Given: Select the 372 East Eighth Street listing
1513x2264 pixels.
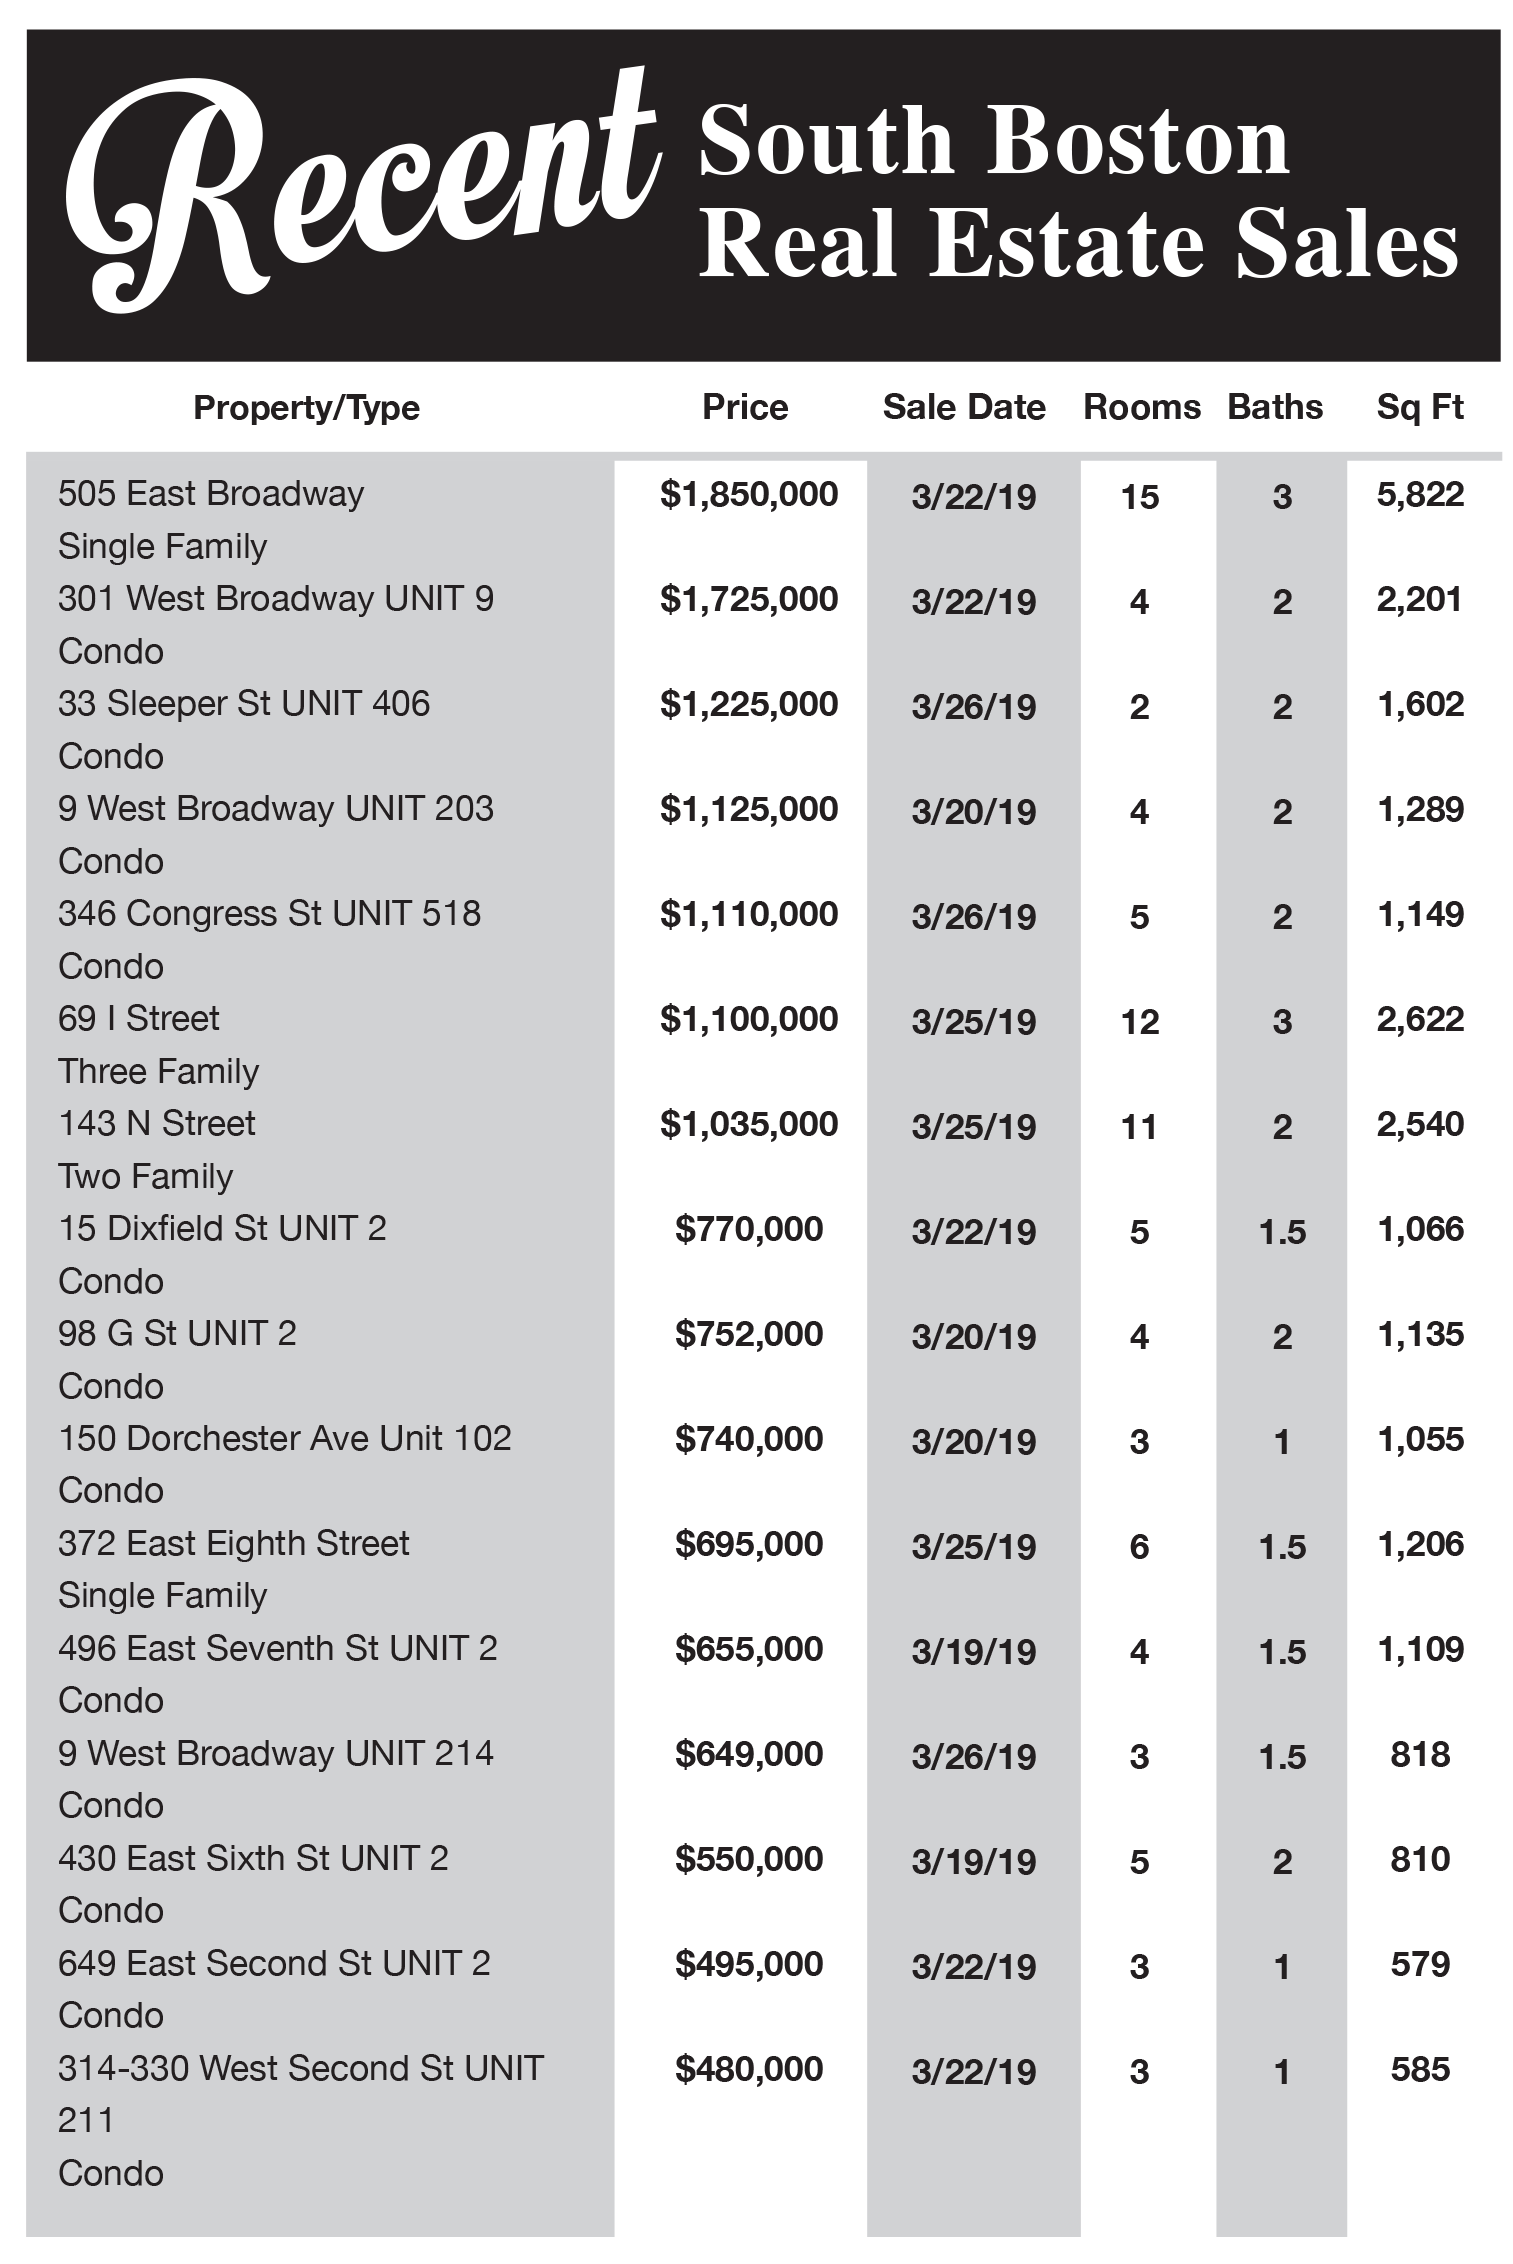Looking at the screenshot, I should (234, 1544).
